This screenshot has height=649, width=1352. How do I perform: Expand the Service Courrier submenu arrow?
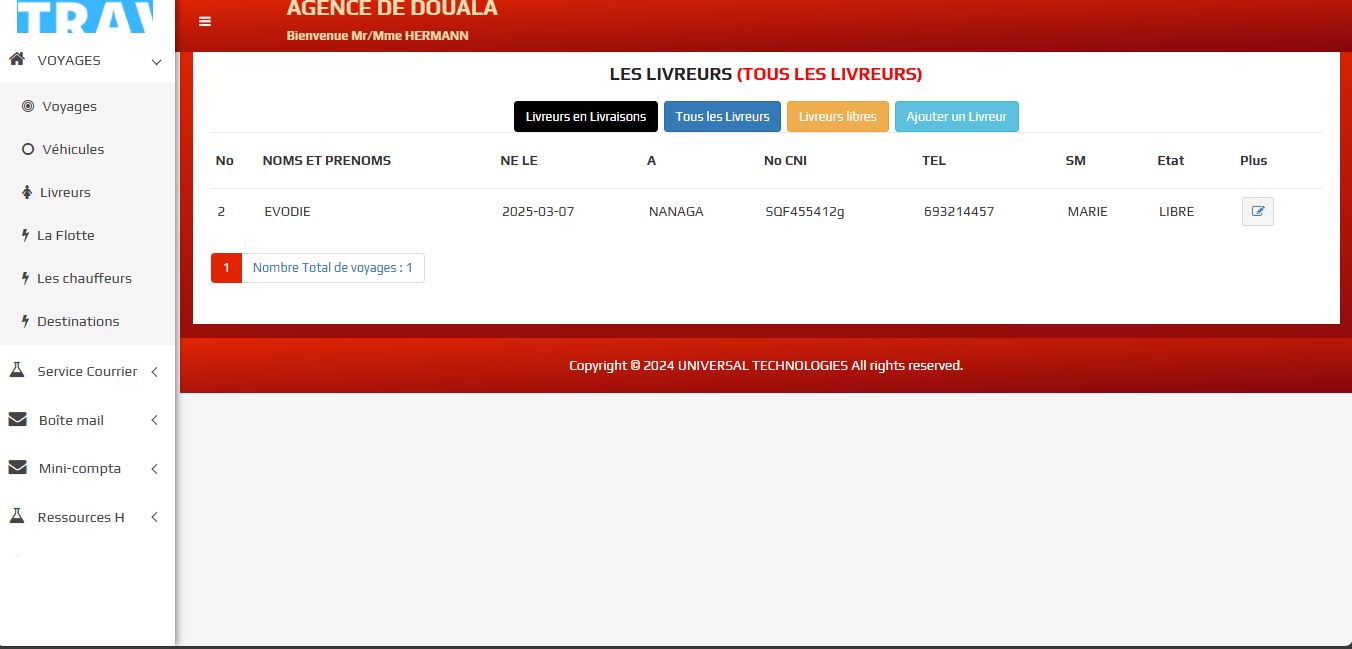pos(154,371)
